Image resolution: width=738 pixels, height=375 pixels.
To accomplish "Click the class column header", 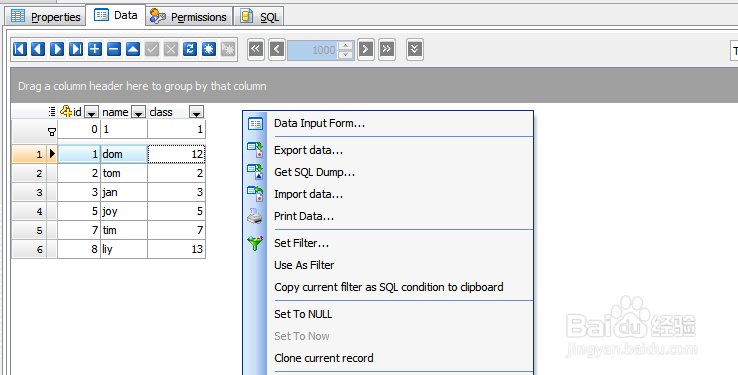I will coord(176,112).
